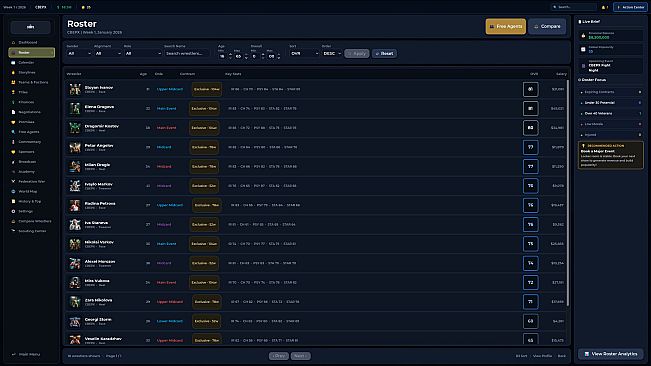Click the Reset filters button
The height and width of the screenshot is (366, 651).
(384, 54)
